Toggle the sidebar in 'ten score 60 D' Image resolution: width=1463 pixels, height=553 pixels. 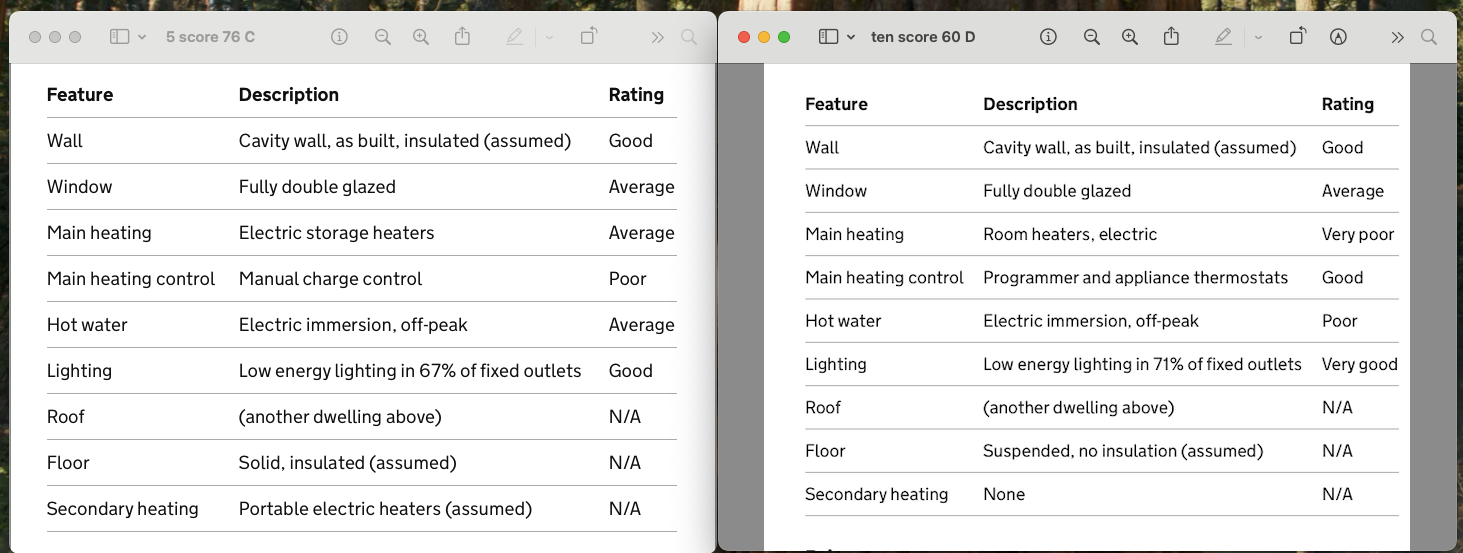(828, 37)
